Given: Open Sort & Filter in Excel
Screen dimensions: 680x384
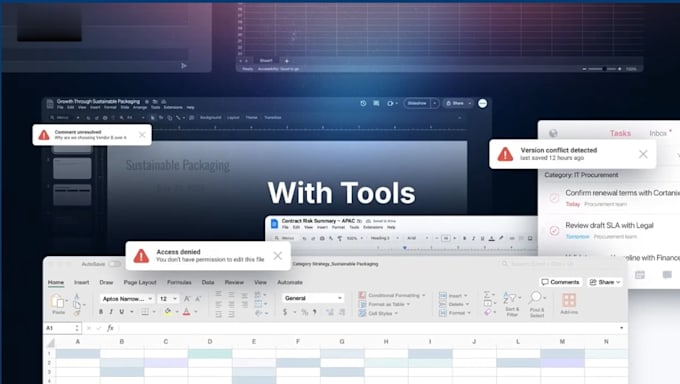Looking at the screenshot, I should tap(512, 304).
